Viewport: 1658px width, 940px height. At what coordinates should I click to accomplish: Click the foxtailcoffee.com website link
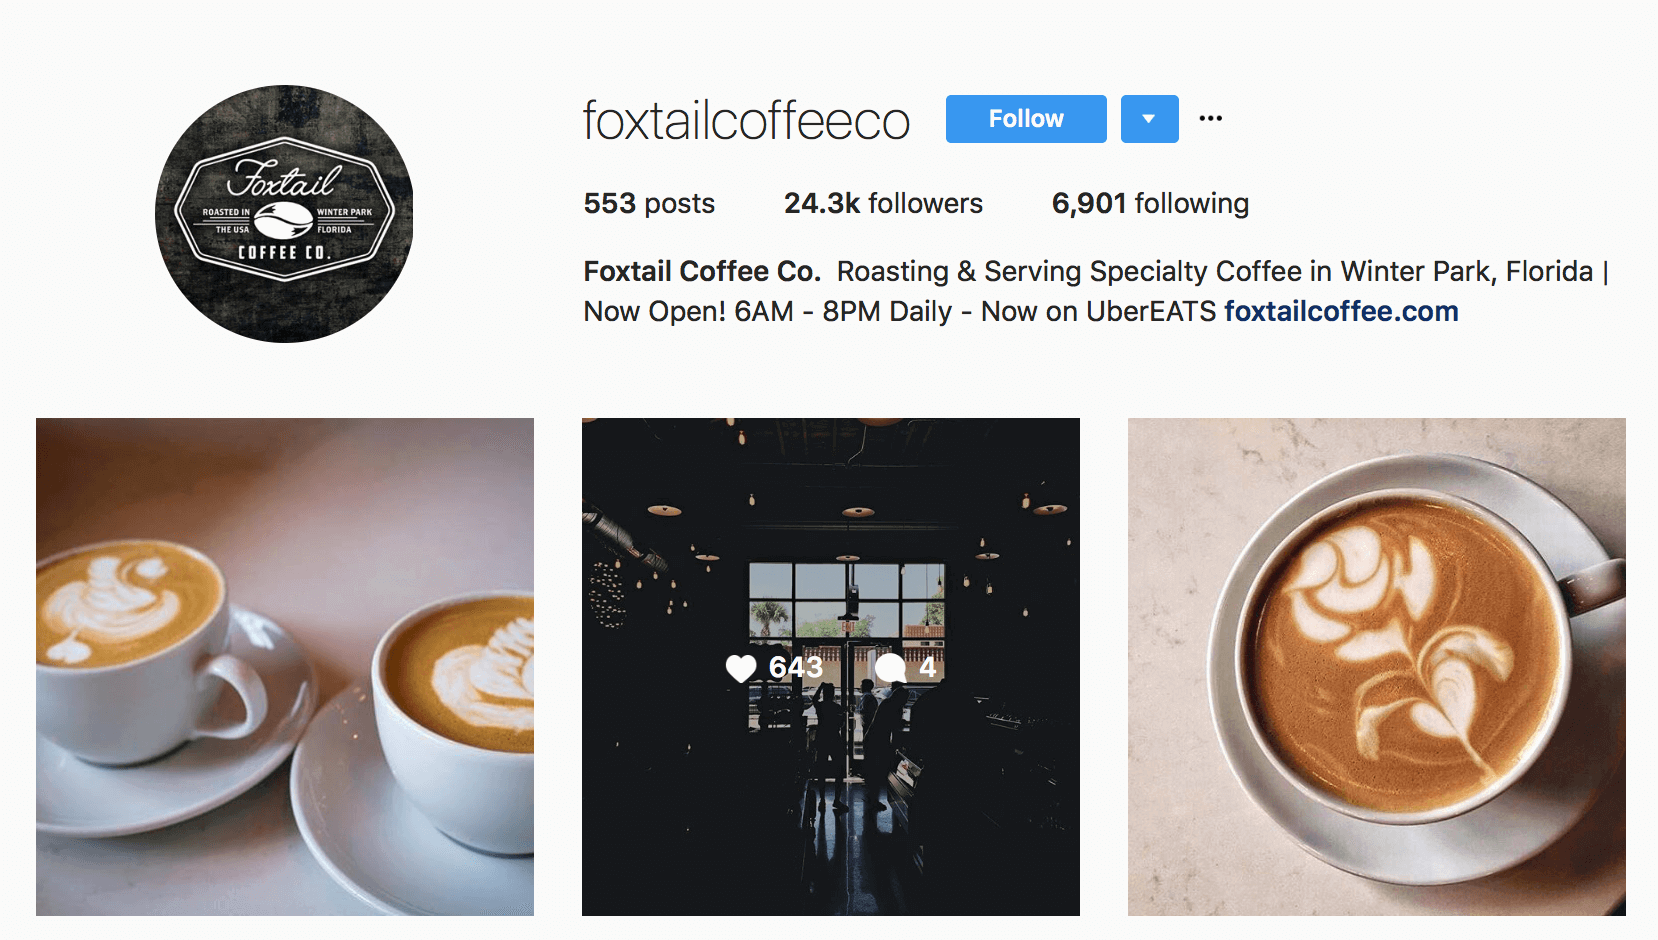point(1341,311)
